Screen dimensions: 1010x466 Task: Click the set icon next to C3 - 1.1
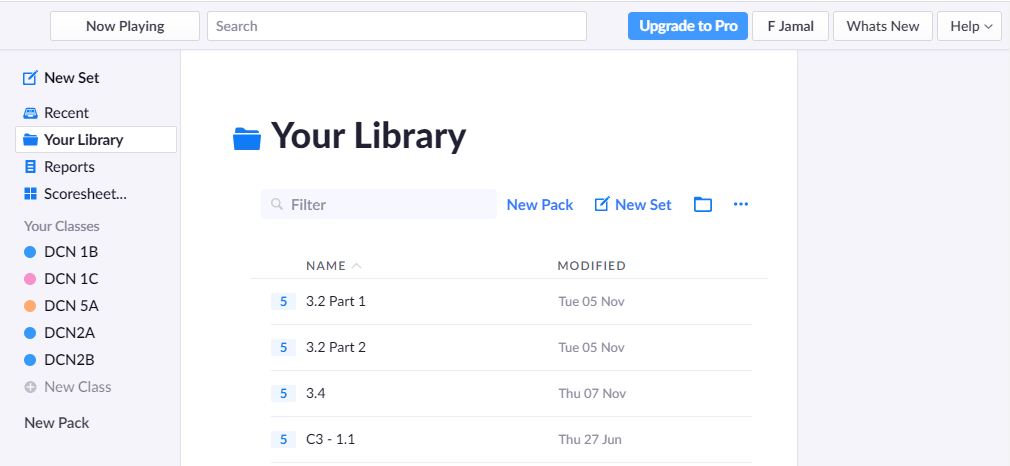click(283, 439)
